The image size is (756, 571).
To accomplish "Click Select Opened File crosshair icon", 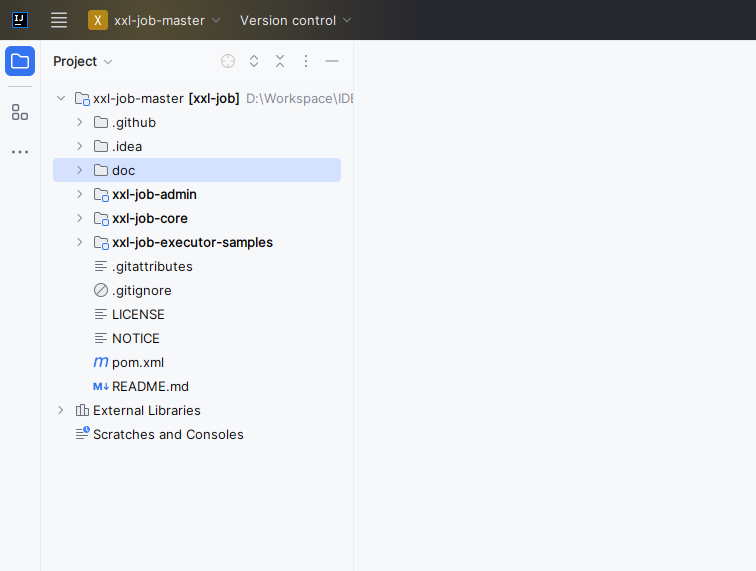I will 228,61.
